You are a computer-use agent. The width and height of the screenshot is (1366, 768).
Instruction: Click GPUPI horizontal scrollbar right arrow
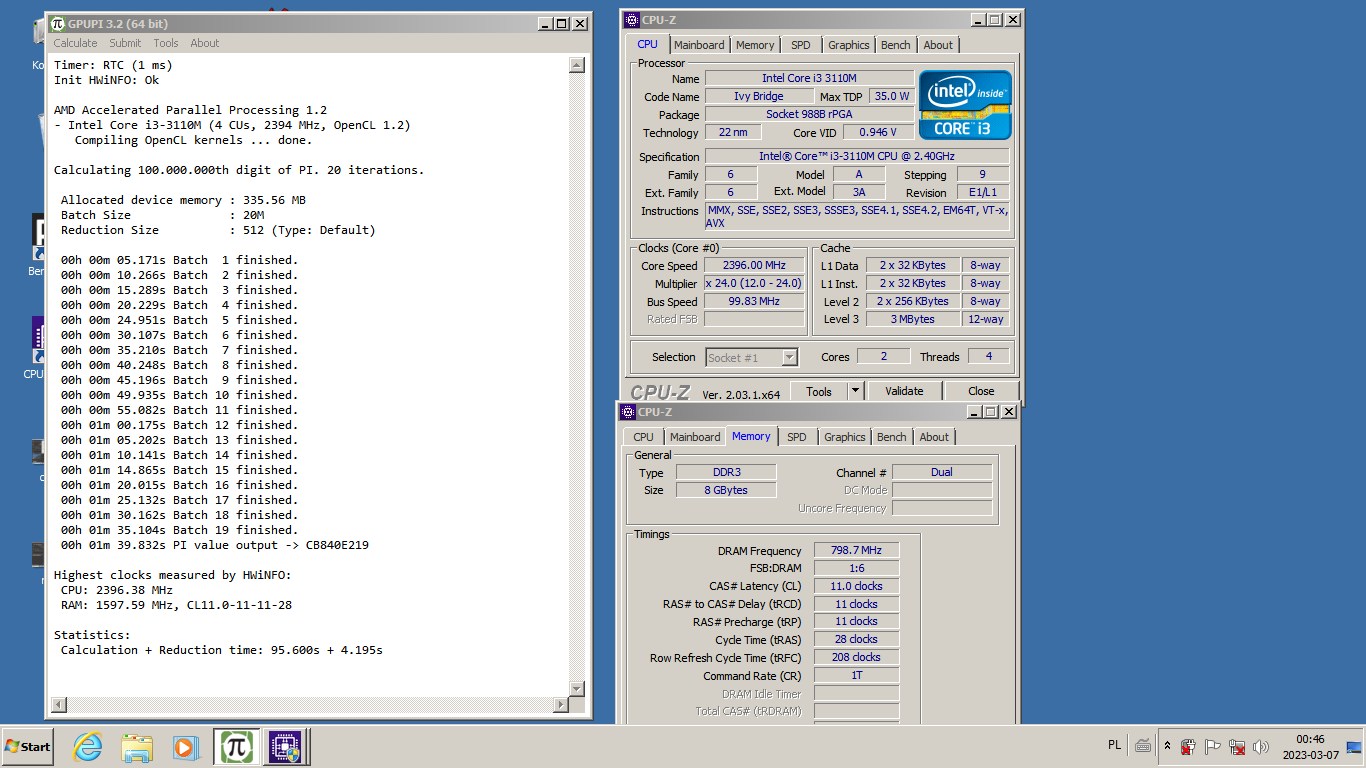point(560,705)
